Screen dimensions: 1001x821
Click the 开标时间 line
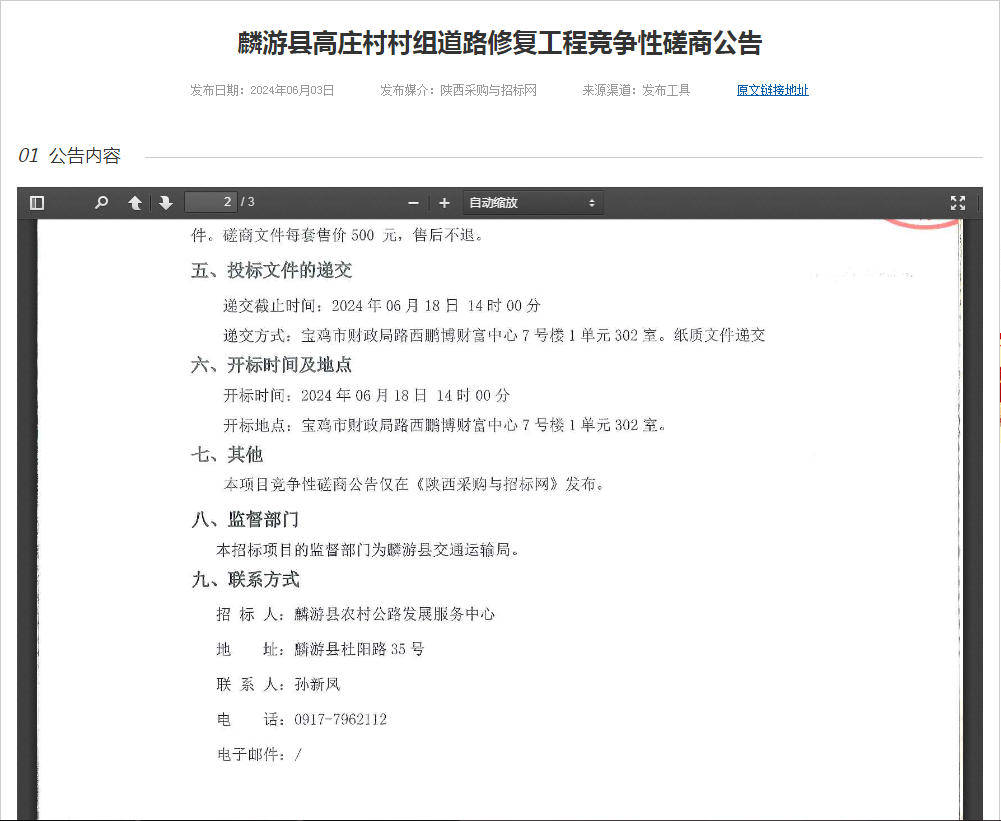(x=366, y=396)
